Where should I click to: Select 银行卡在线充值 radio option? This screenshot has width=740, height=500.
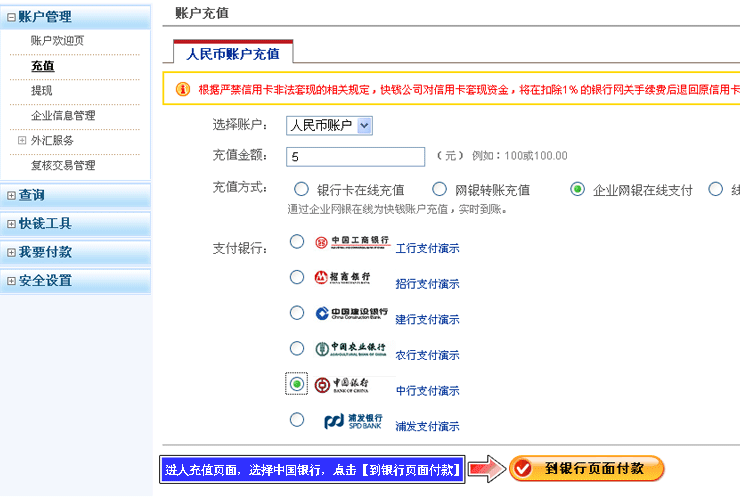pos(301,189)
